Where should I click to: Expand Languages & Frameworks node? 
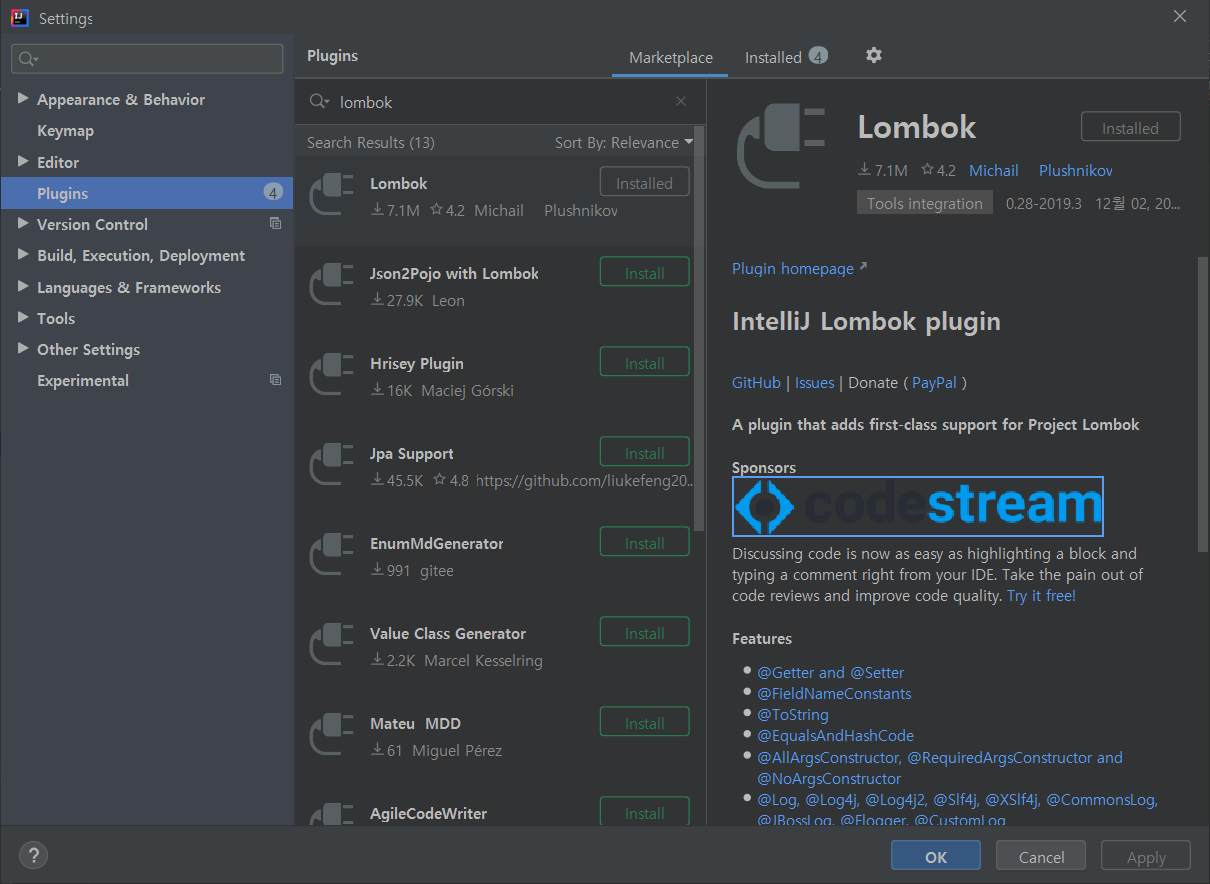[23, 287]
